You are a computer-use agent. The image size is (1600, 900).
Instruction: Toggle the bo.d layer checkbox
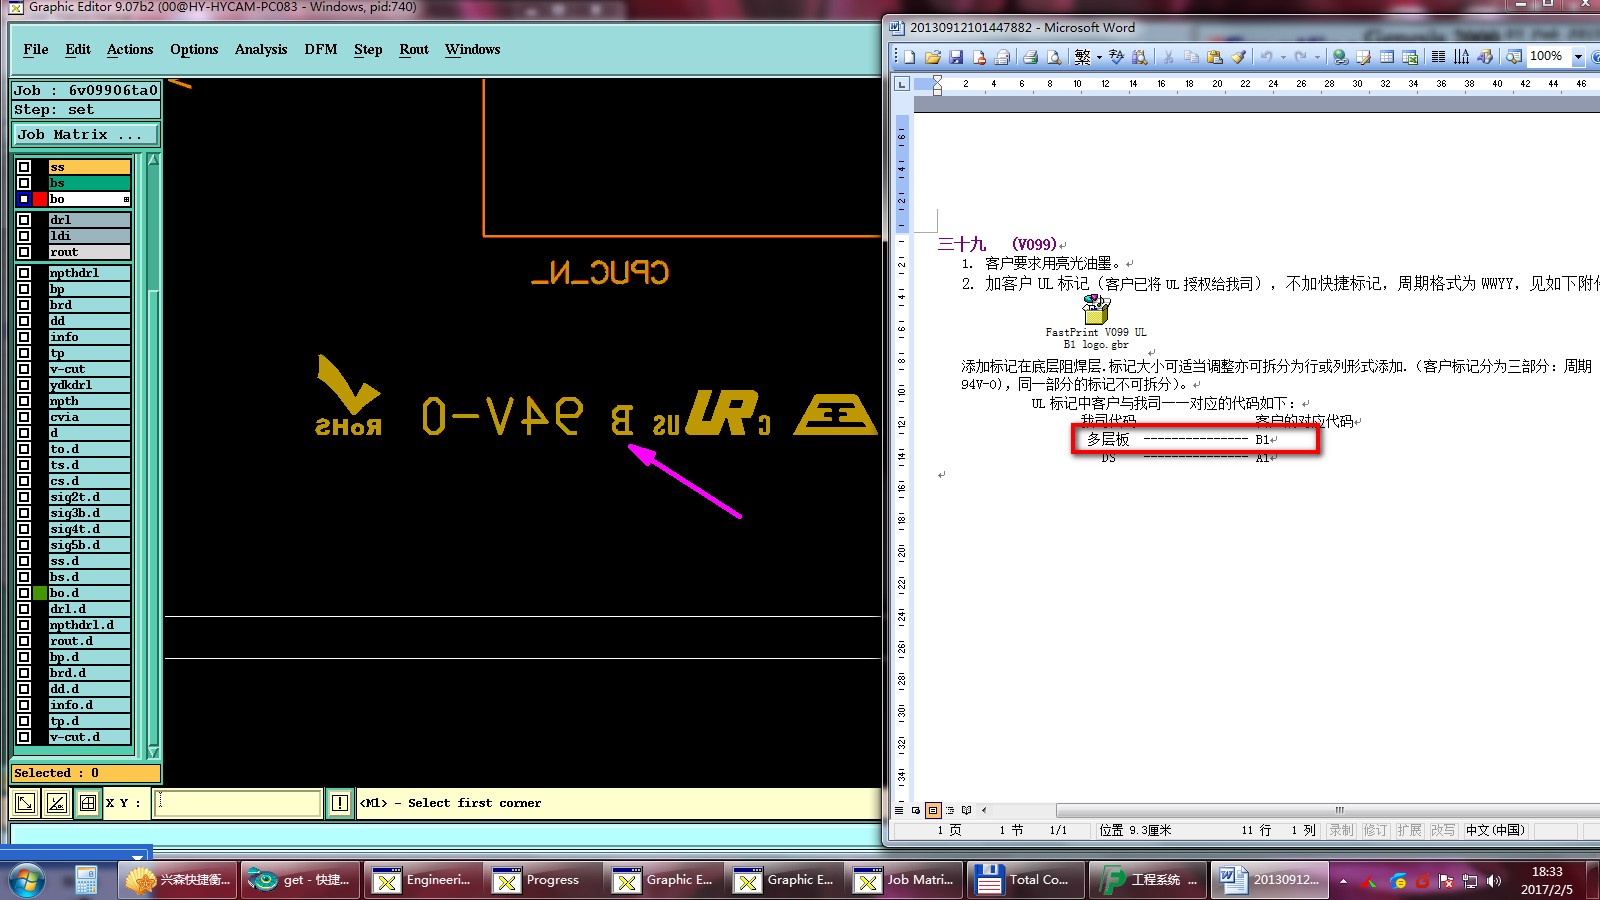(x=24, y=593)
